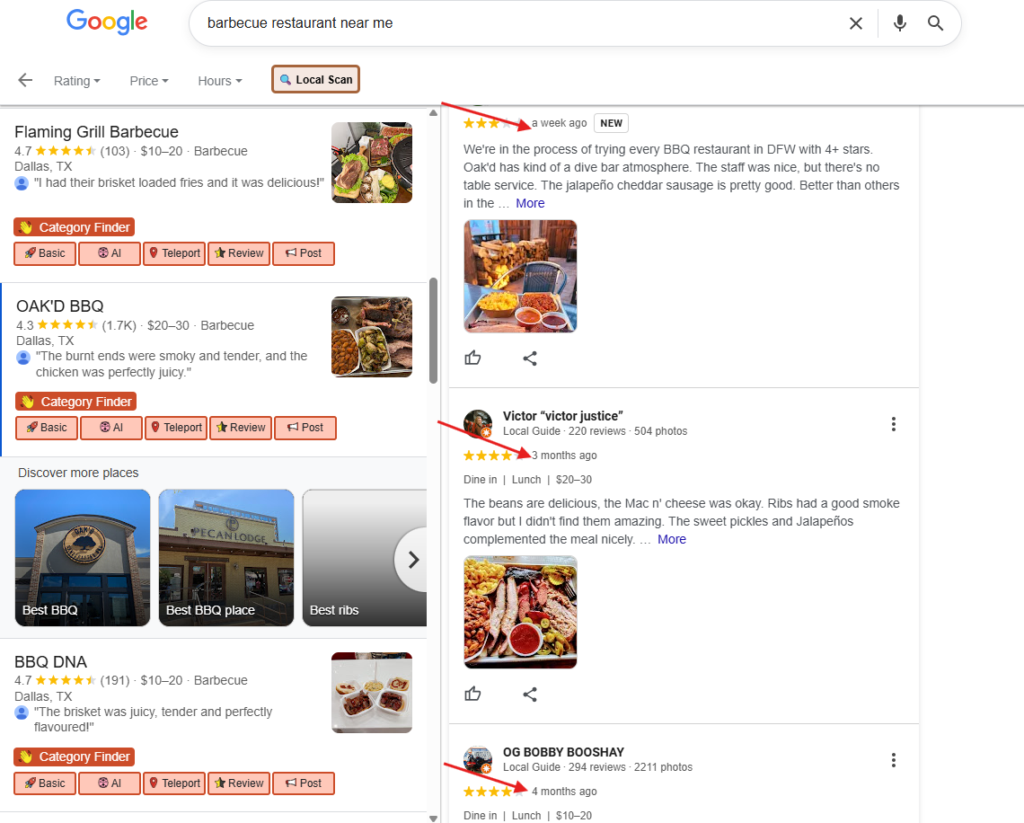The image size is (1024, 823).
Task: Open Category Finder for Flaming Grill Barbecue
Action: 75,227
